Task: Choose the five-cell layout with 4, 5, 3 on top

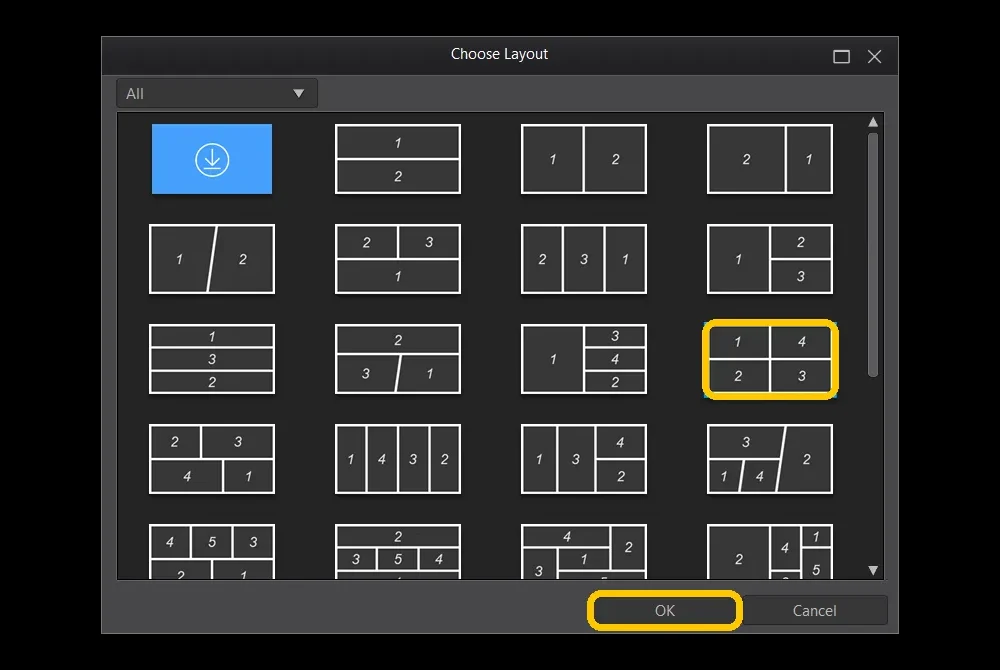Action: coord(212,551)
